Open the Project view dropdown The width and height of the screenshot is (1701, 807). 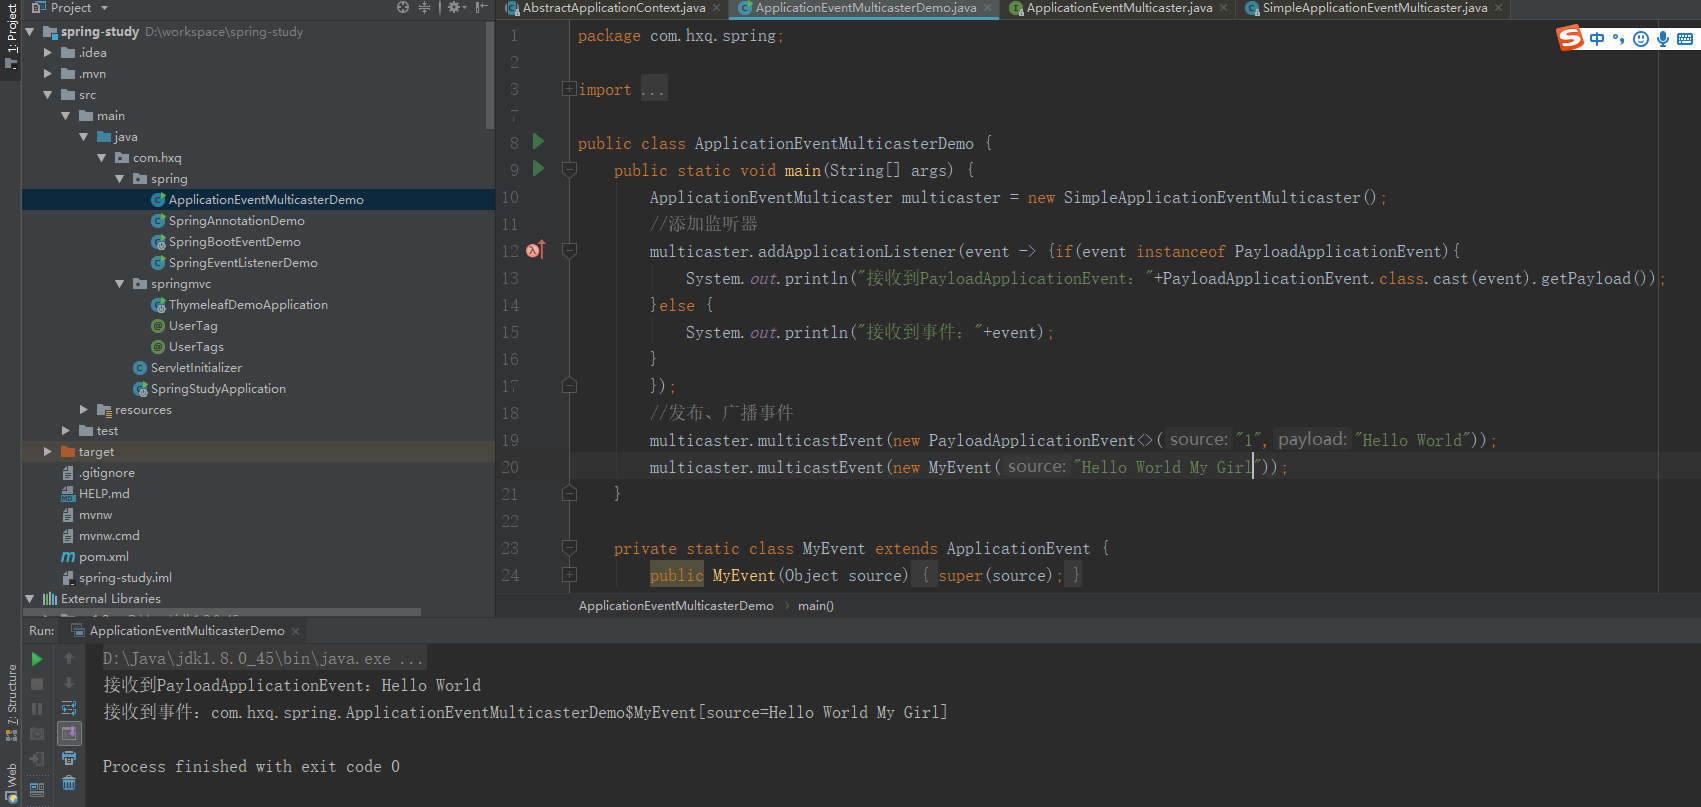[104, 8]
